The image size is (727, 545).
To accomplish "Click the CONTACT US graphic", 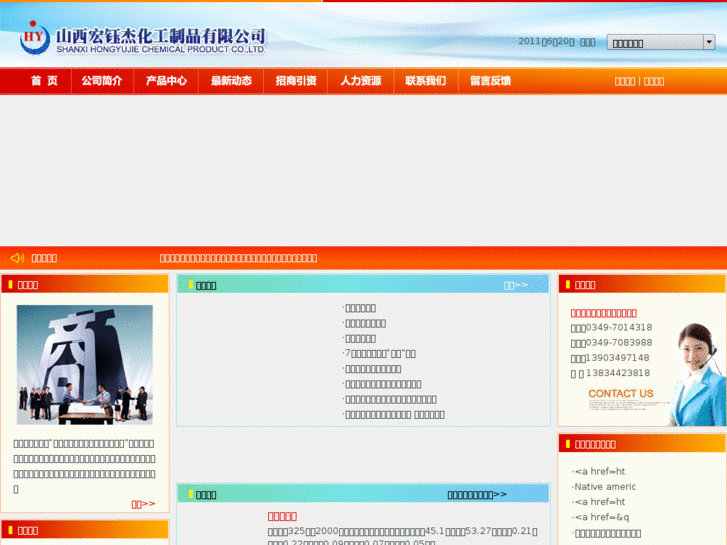I will (x=621, y=393).
